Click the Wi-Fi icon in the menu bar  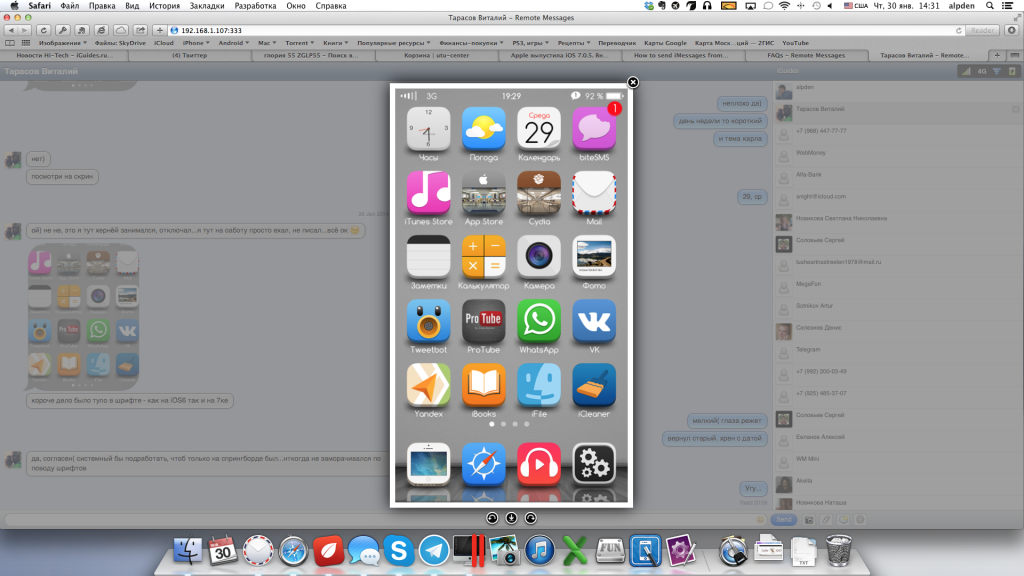(783, 6)
